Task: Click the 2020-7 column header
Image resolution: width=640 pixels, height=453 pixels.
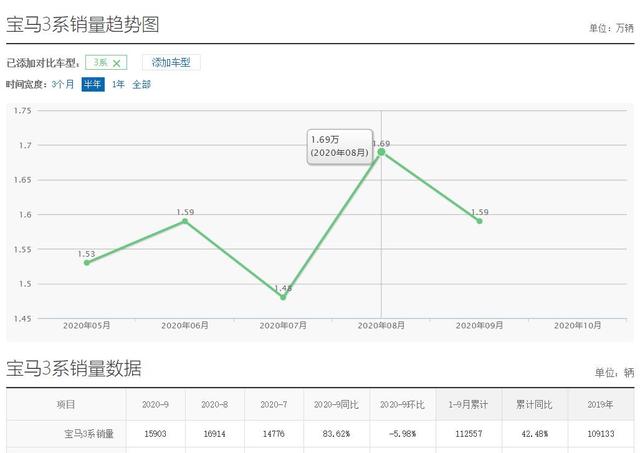Action: coord(273,404)
